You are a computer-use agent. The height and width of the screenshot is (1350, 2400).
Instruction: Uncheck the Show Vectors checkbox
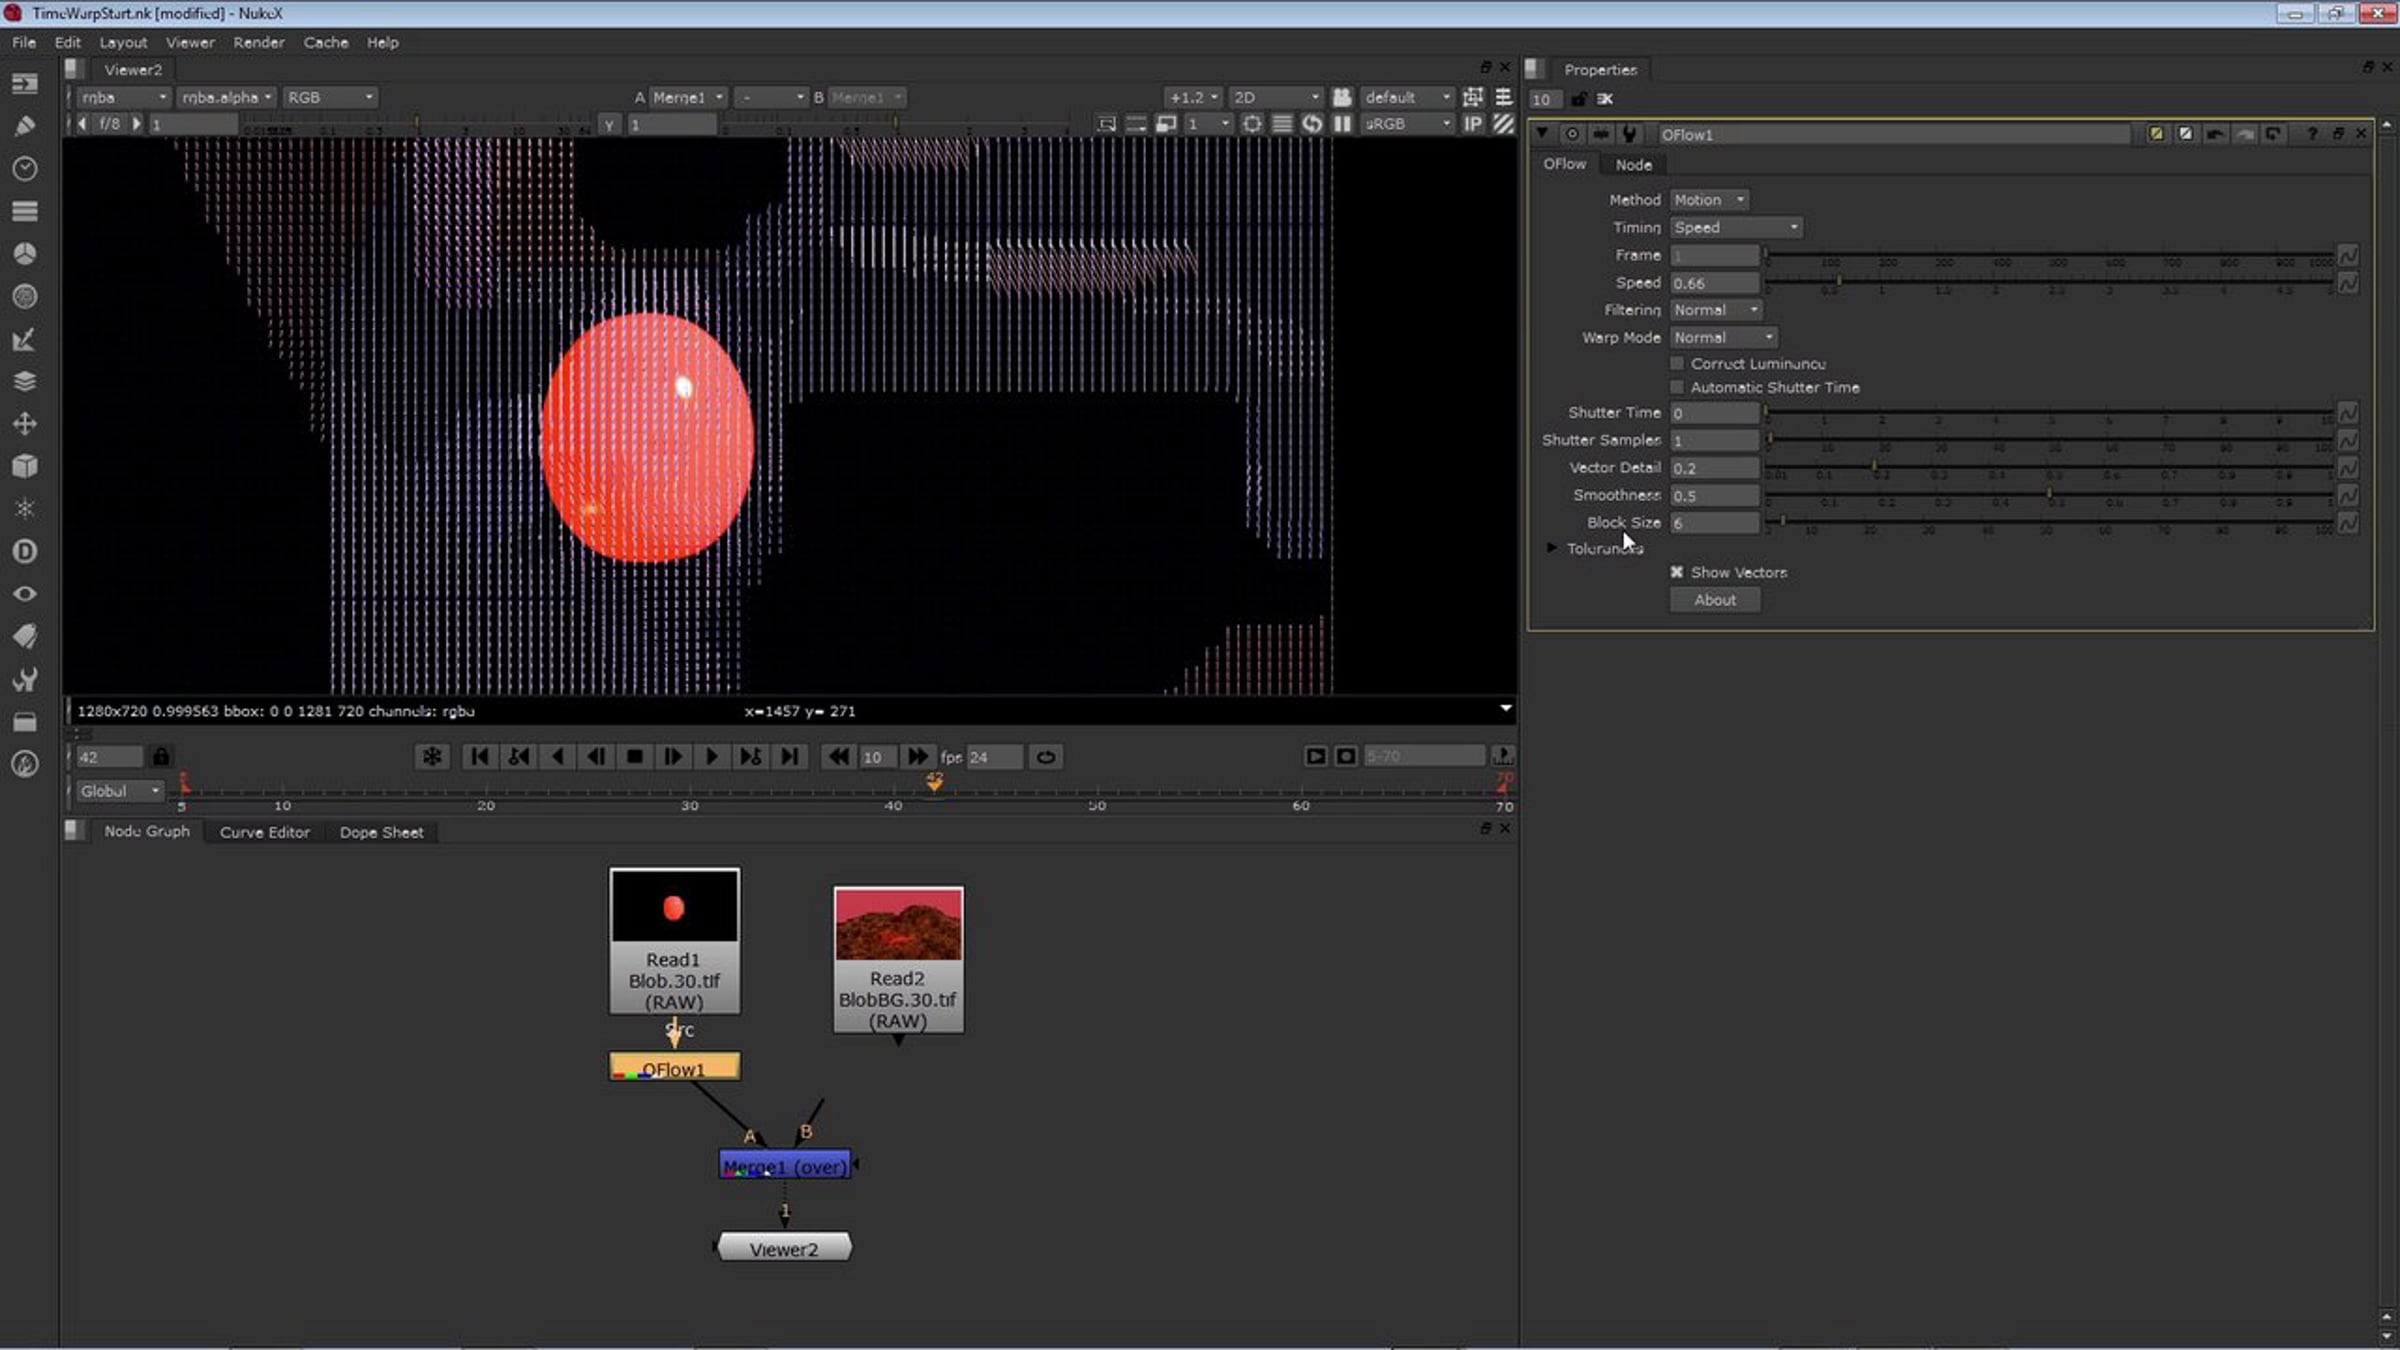(1677, 572)
